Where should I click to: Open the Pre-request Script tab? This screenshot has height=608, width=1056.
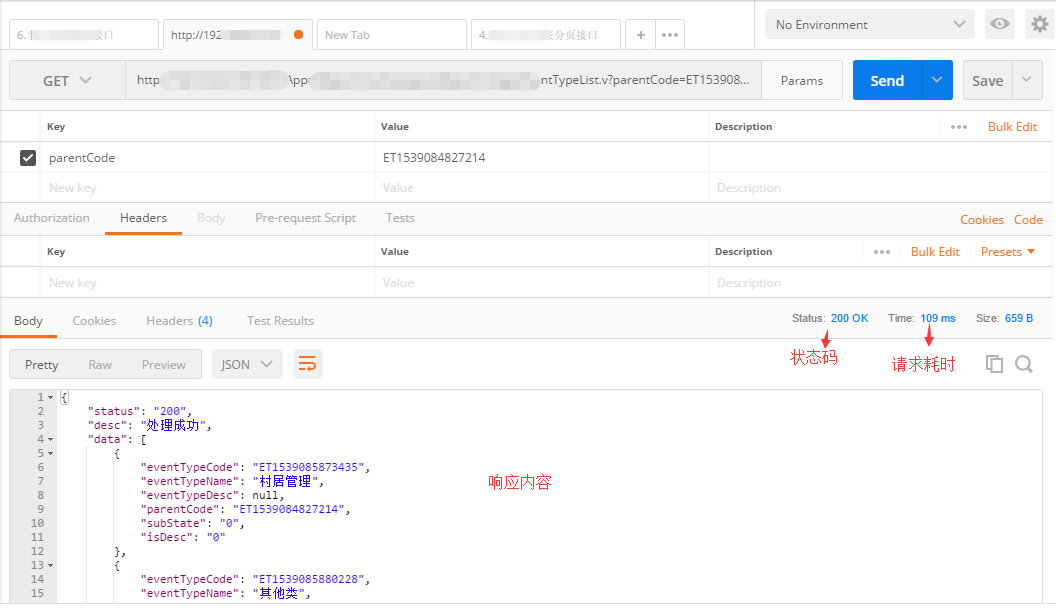pos(305,217)
